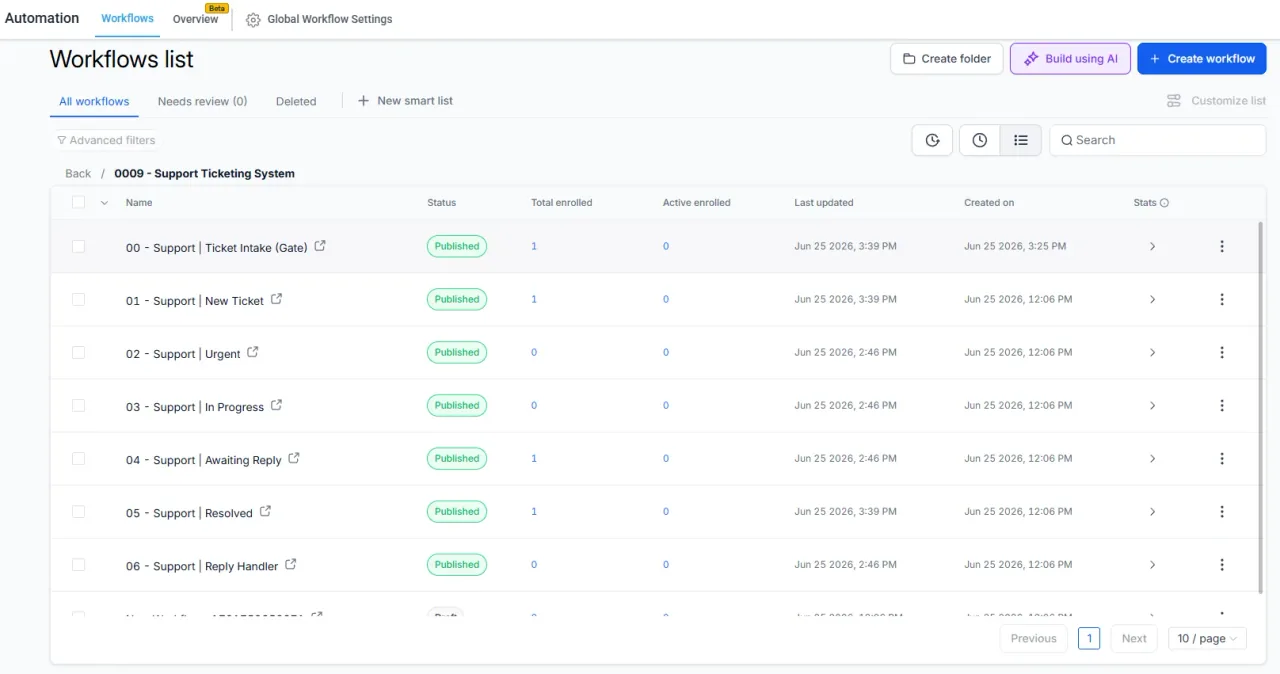Image resolution: width=1280 pixels, height=674 pixels.
Task: Expand stats chevron for 02 Urgent
Action: click(x=1152, y=352)
